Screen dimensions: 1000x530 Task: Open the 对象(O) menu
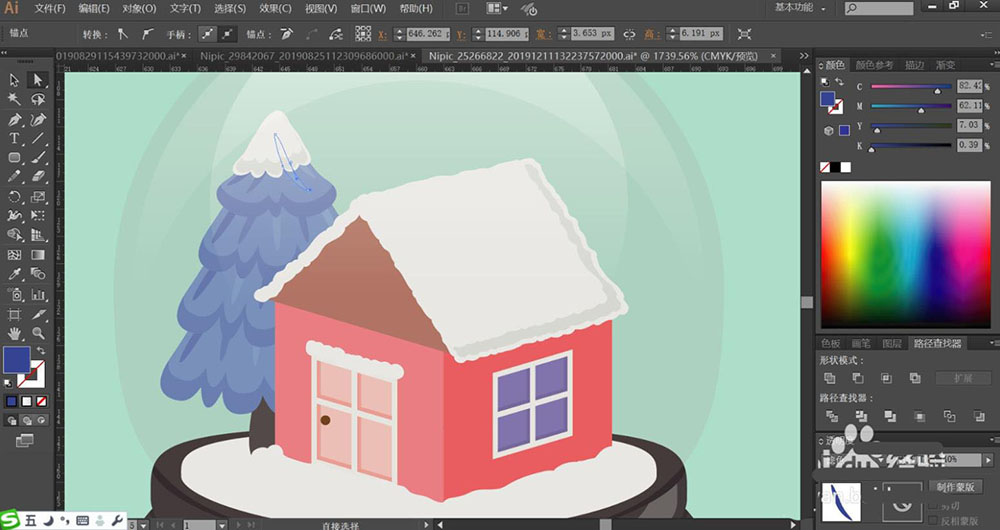click(139, 8)
